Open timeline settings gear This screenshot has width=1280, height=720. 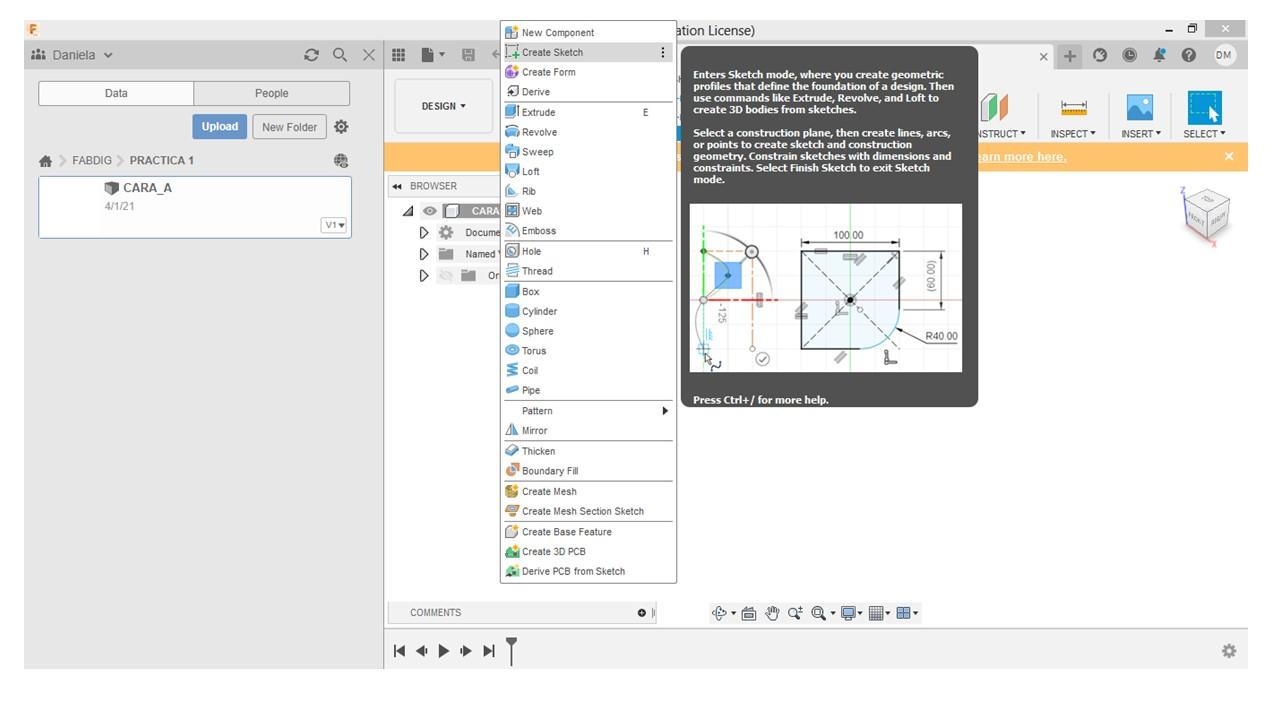pyautogui.click(x=1229, y=651)
